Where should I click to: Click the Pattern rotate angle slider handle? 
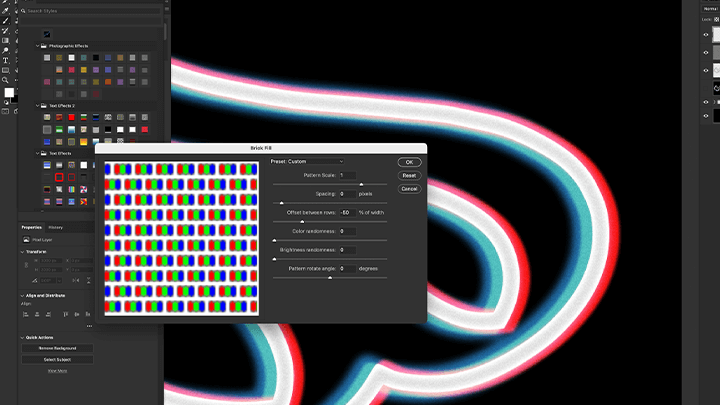pyautogui.click(x=330, y=278)
